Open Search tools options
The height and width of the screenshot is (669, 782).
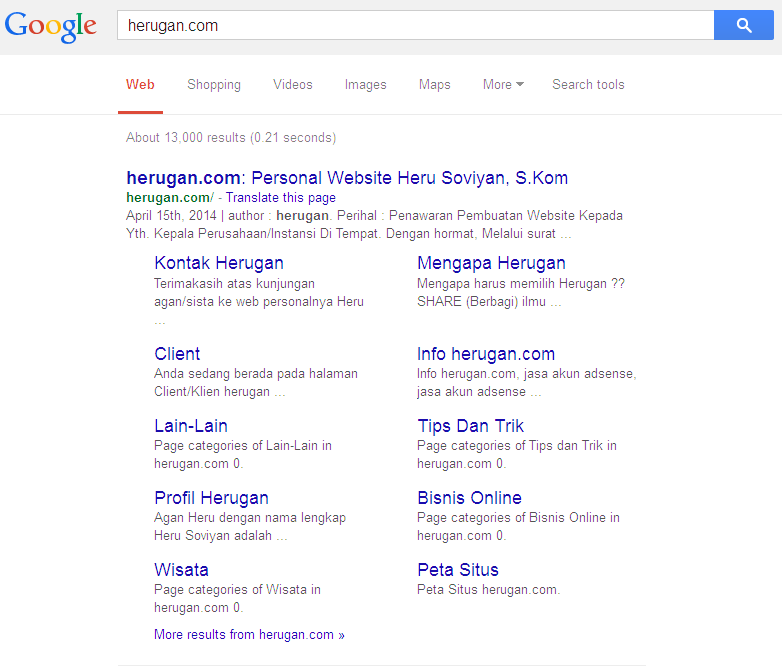coord(588,85)
